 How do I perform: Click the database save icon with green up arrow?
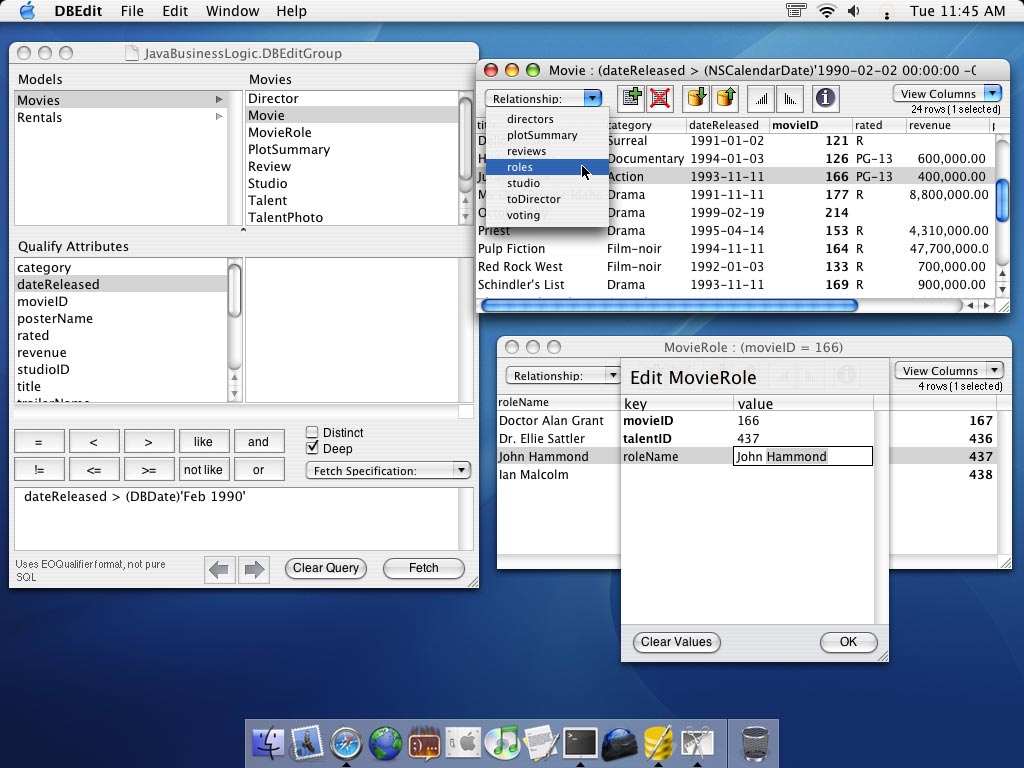[x=726, y=98]
